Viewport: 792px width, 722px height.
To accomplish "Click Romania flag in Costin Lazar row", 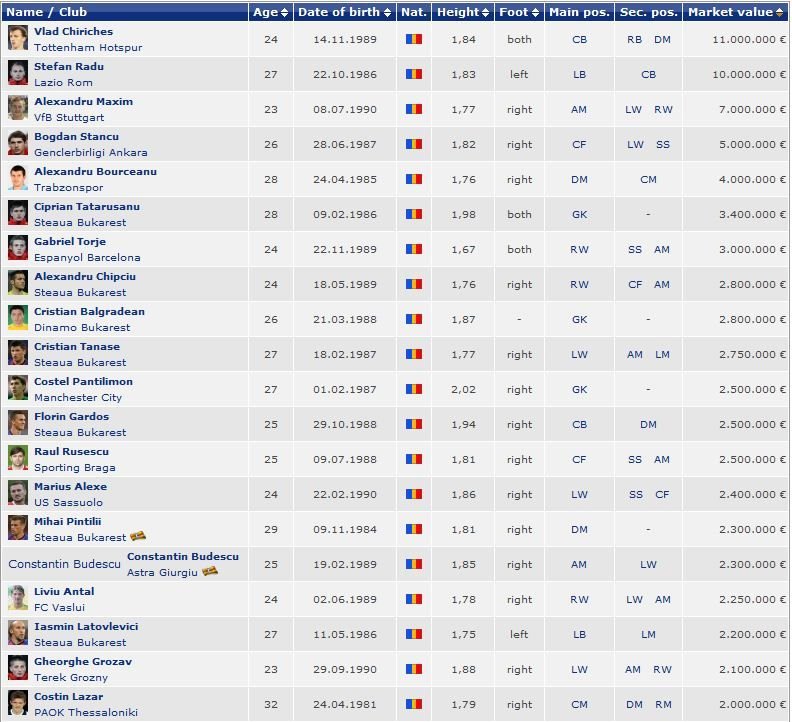I will (x=414, y=704).
